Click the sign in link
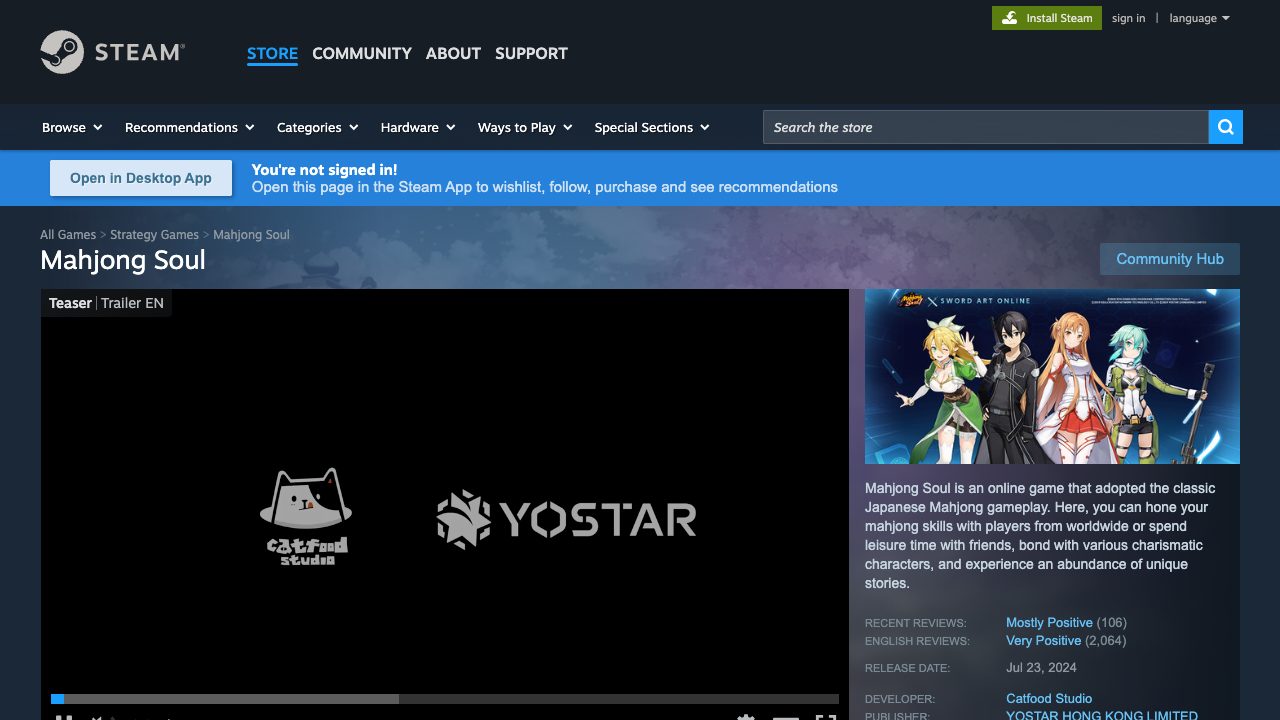The image size is (1280, 720). tap(1128, 18)
